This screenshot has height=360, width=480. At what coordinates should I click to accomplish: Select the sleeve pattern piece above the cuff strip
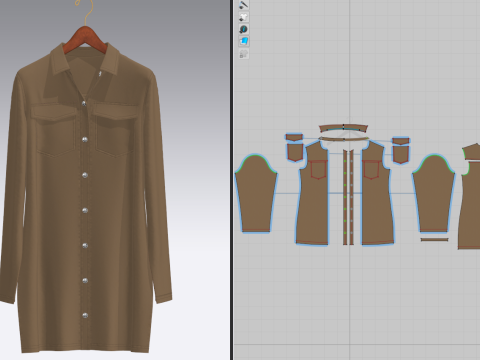[434, 194]
